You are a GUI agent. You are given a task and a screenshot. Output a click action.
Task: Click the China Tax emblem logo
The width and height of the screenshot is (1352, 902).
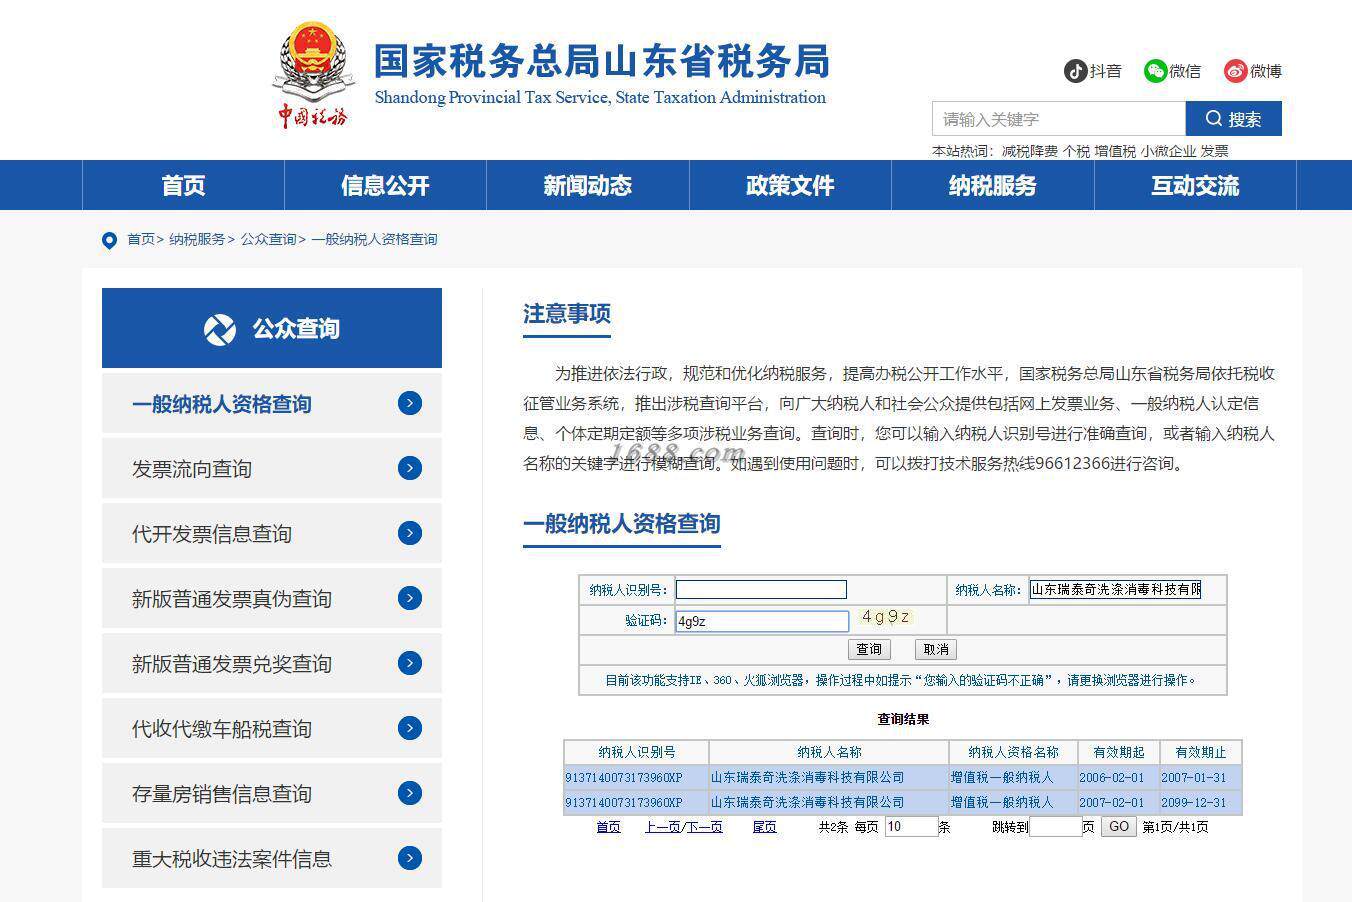[313, 75]
